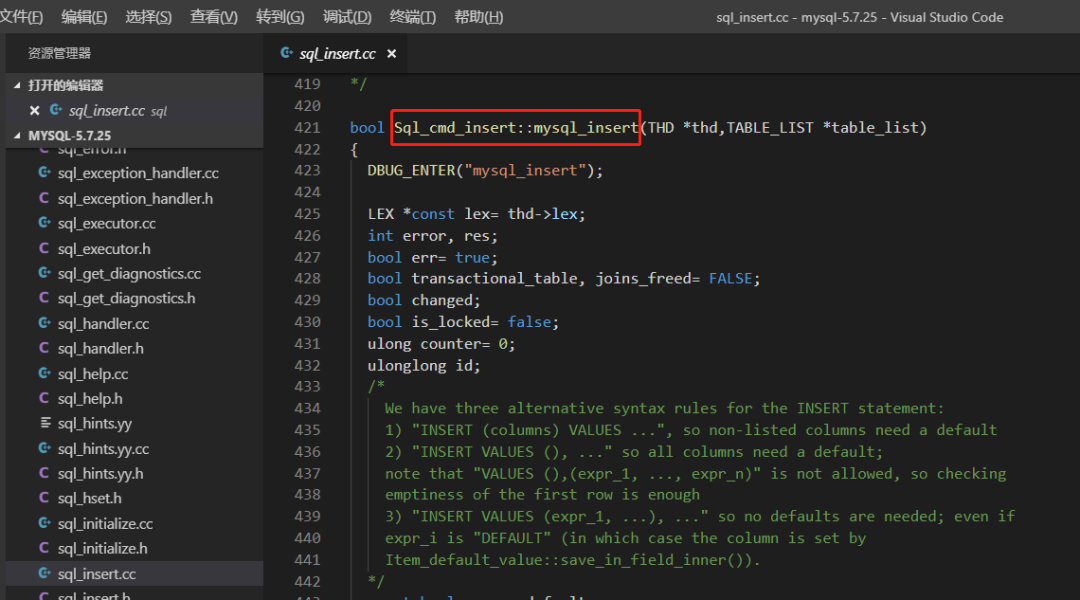Click the 资源管理器 panel title
The width and height of the screenshot is (1080, 600).
(x=59, y=54)
